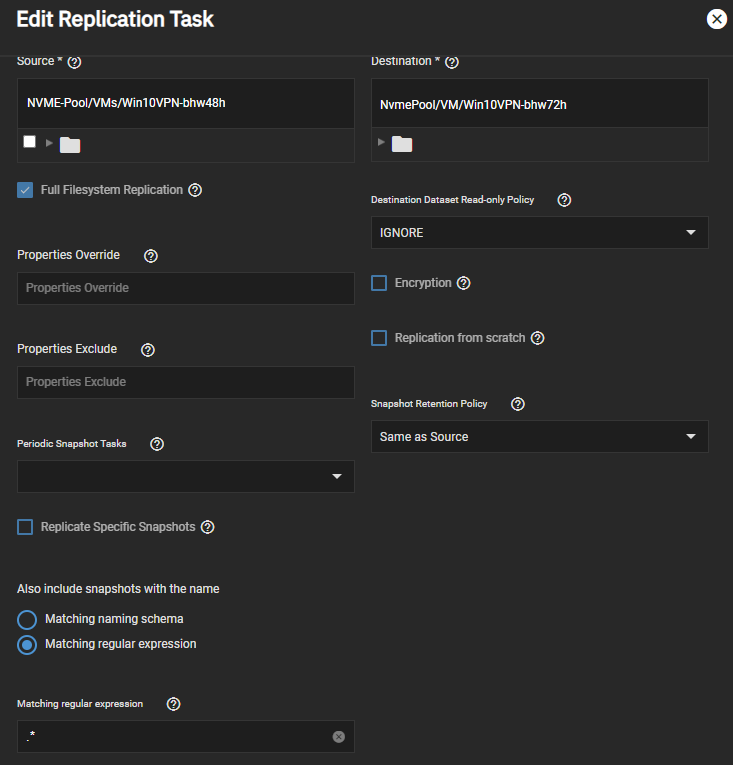Open help for Full Filesystem Replication
The image size is (733, 765).
195,190
